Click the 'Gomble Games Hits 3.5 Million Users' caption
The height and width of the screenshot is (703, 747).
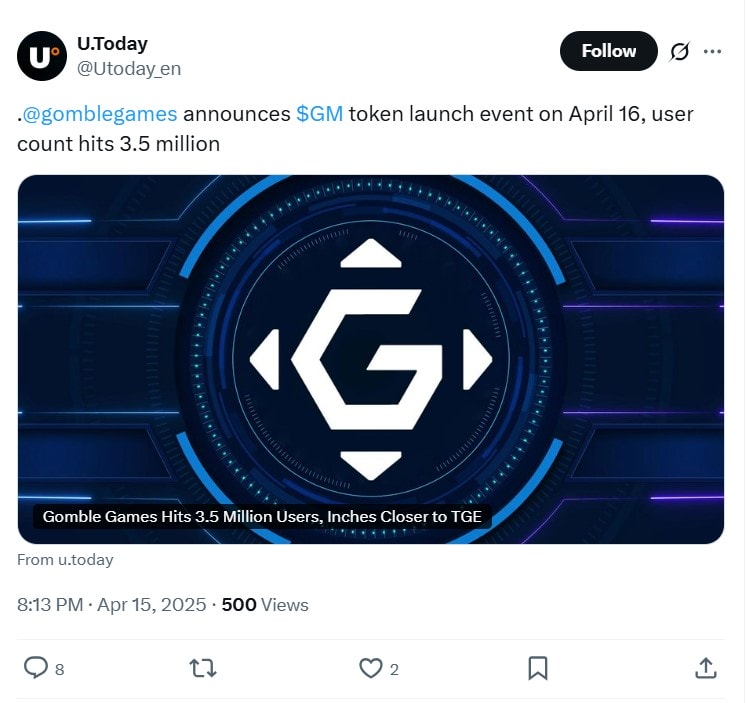pos(263,517)
